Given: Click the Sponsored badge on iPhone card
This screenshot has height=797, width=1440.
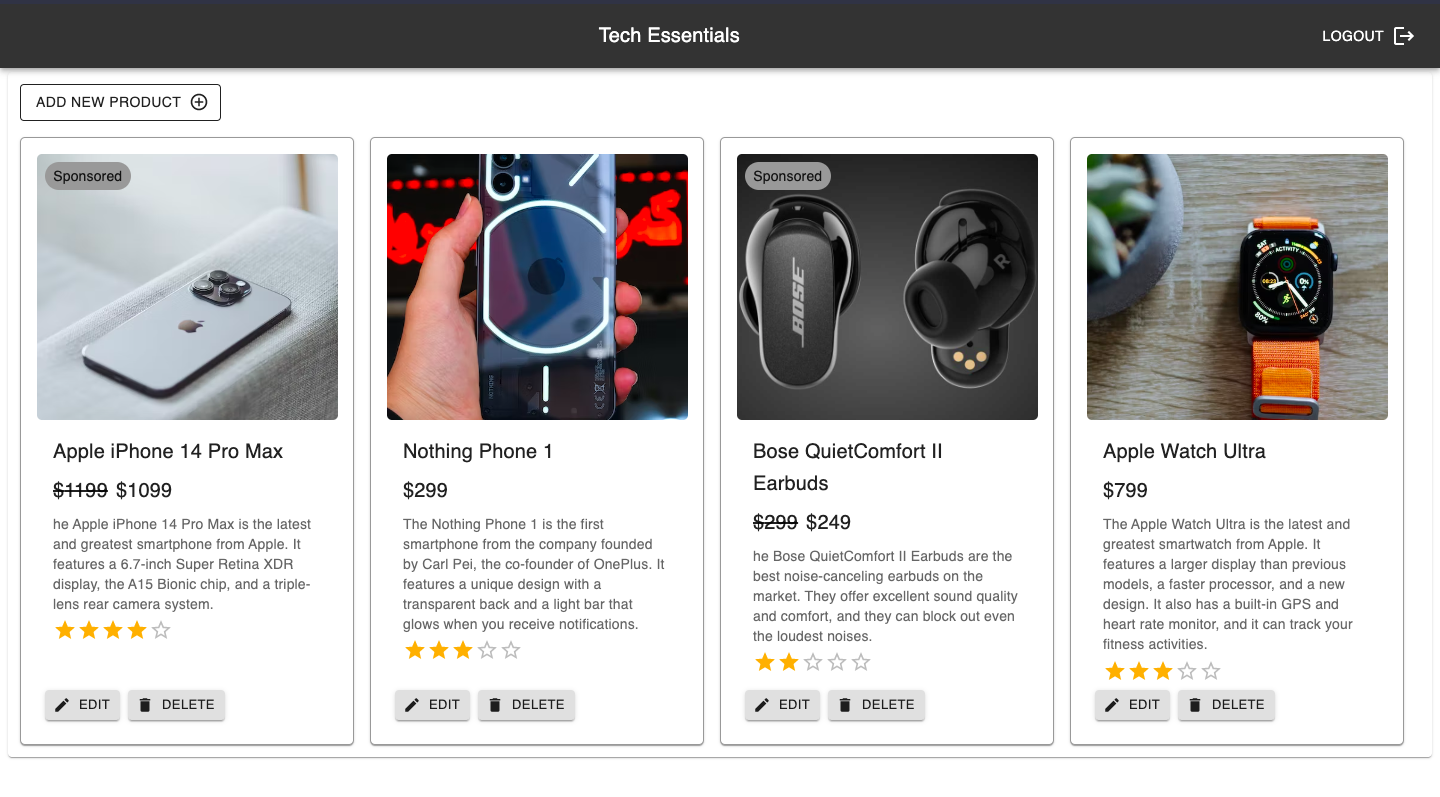Looking at the screenshot, I should tap(87, 176).
